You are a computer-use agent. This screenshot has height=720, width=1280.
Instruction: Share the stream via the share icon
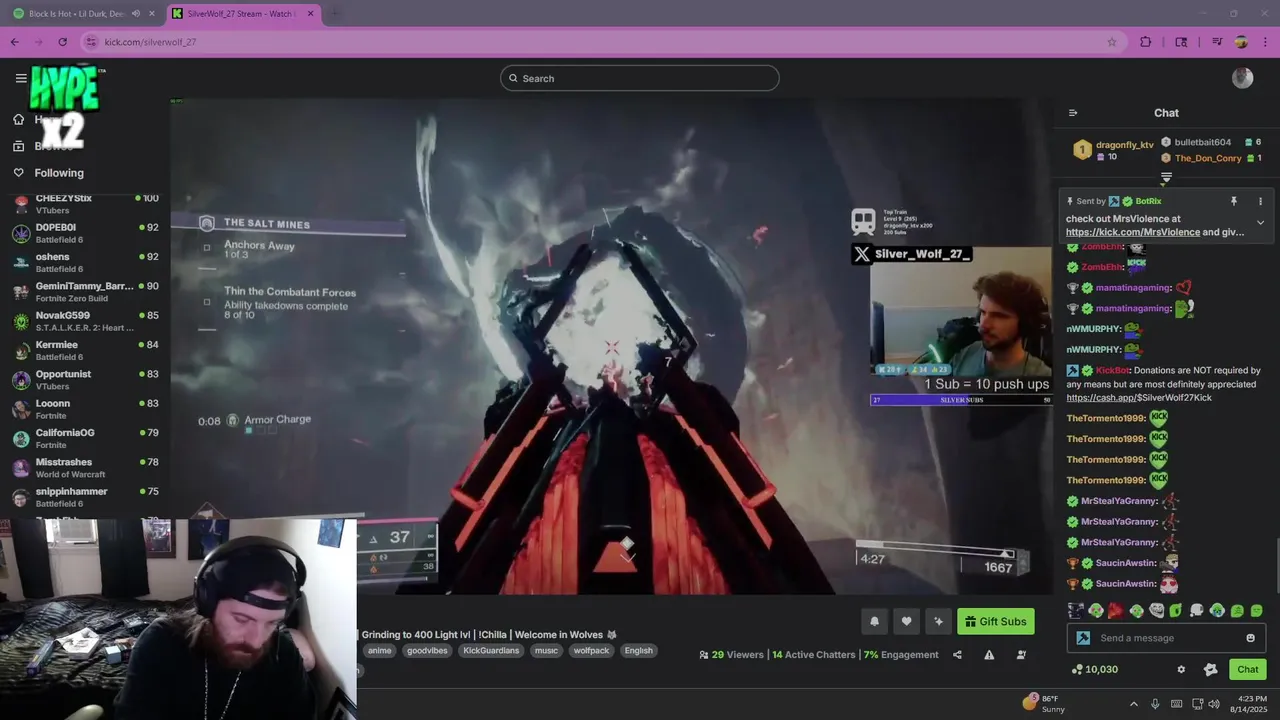click(957, 655)
